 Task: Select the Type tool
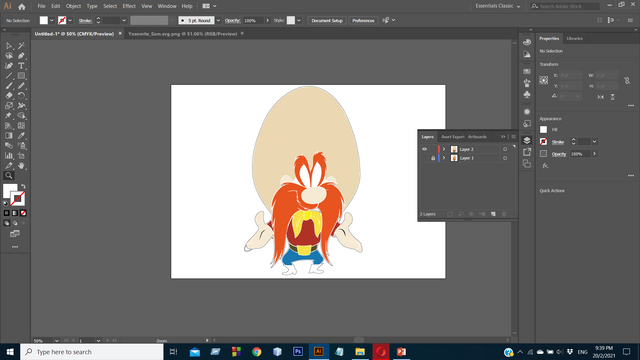pos(21,66)
